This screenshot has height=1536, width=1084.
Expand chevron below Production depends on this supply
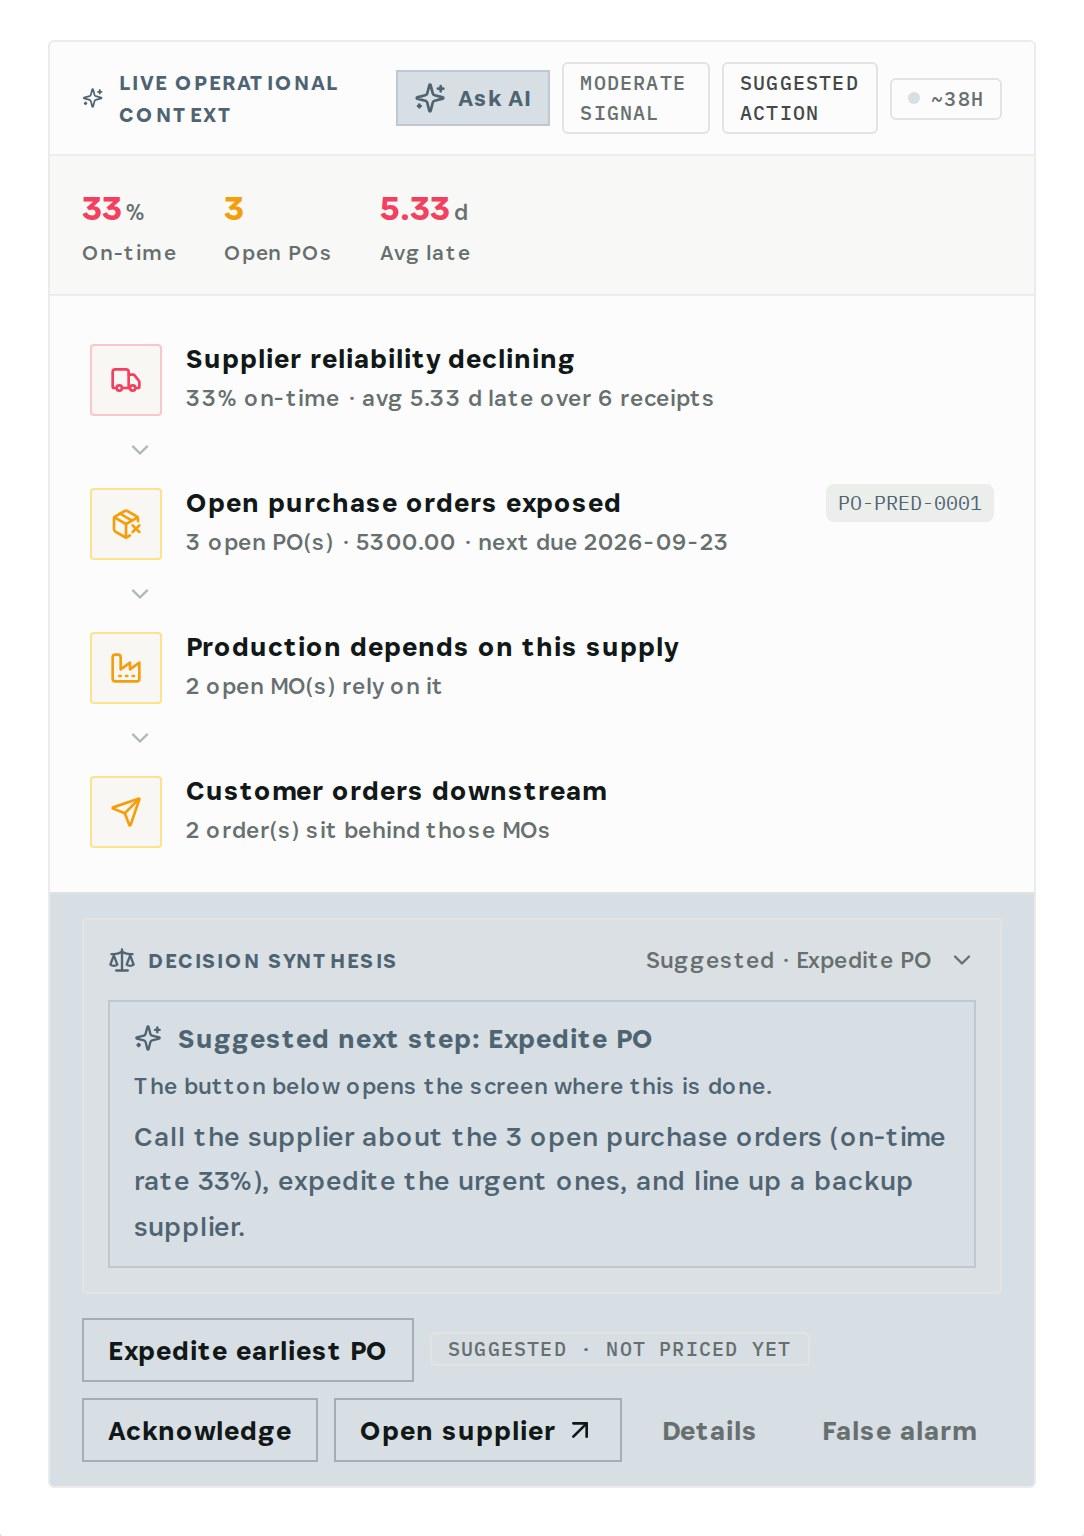[x=140, y=738]
